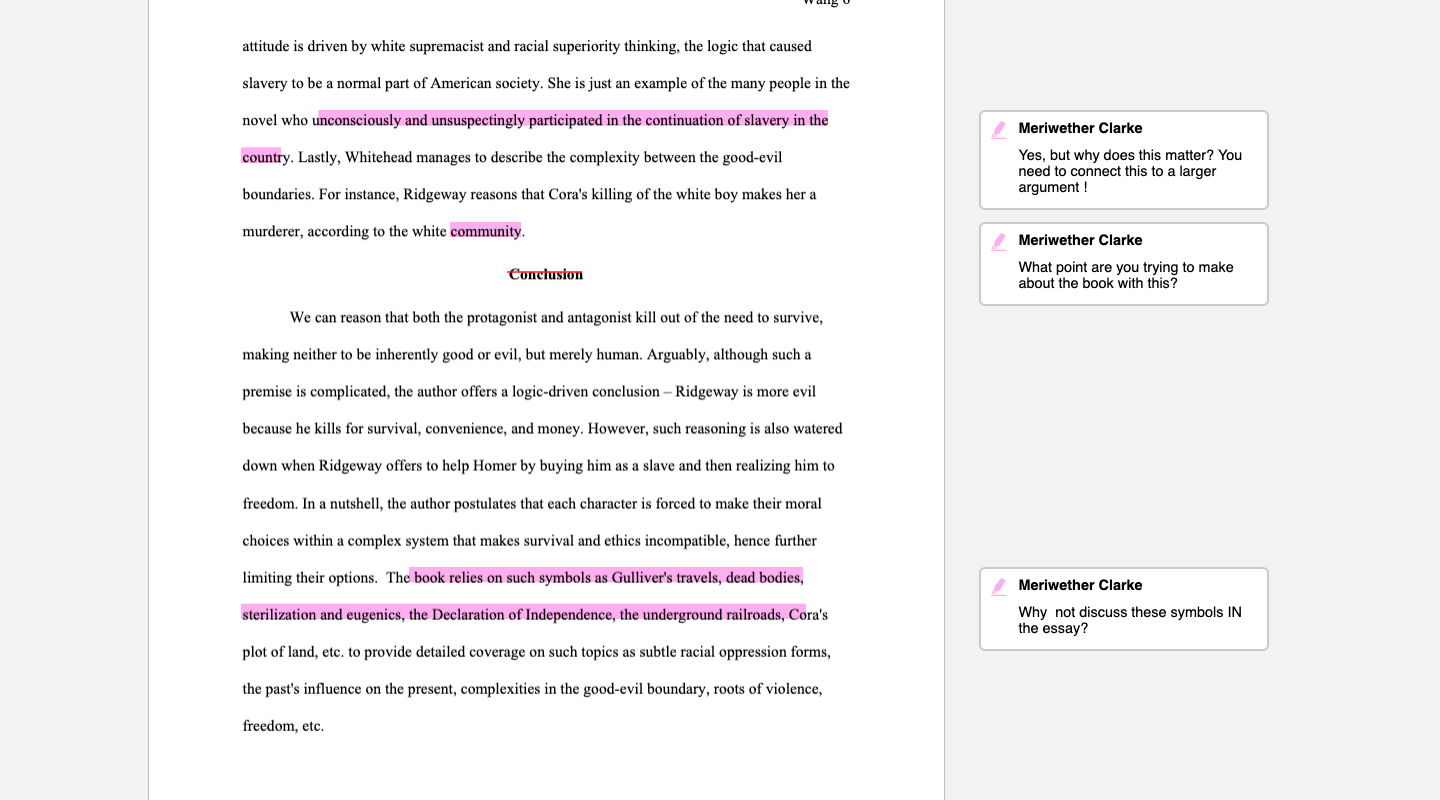This screenshot has height=800, width=1440.
Task: Click the line starting 'We can reason that both the protagonist'
Action: [556, 317]
